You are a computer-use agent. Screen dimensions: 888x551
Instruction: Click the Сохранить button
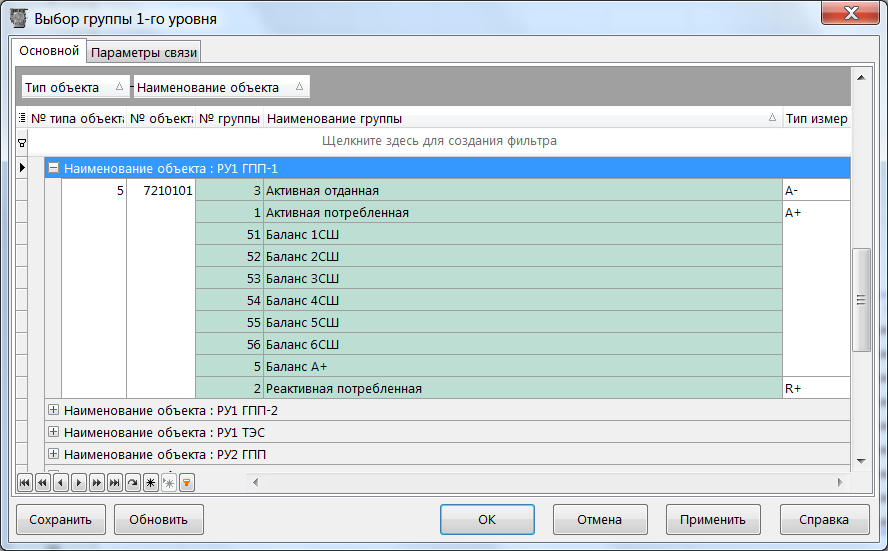click(x=60, y=519)
